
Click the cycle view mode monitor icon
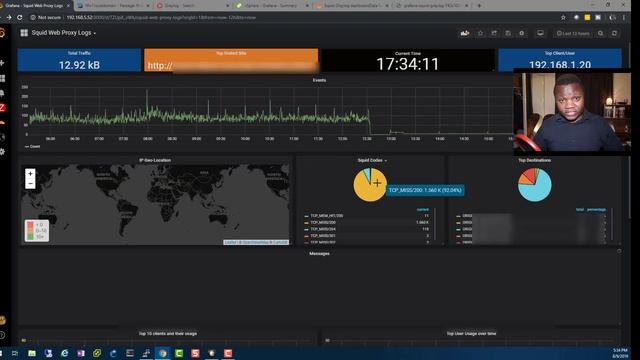(540, 33)
